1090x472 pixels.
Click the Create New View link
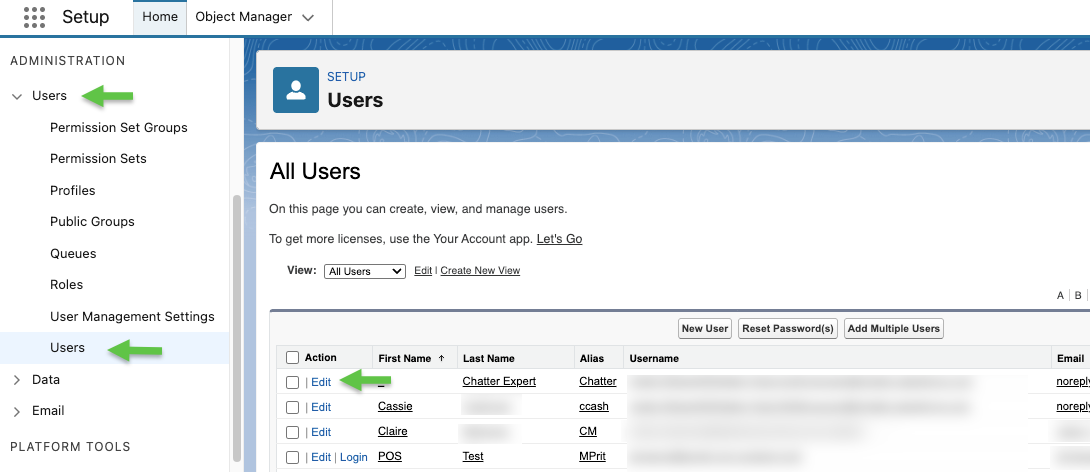pyautogui.click(x=480, y=270)
